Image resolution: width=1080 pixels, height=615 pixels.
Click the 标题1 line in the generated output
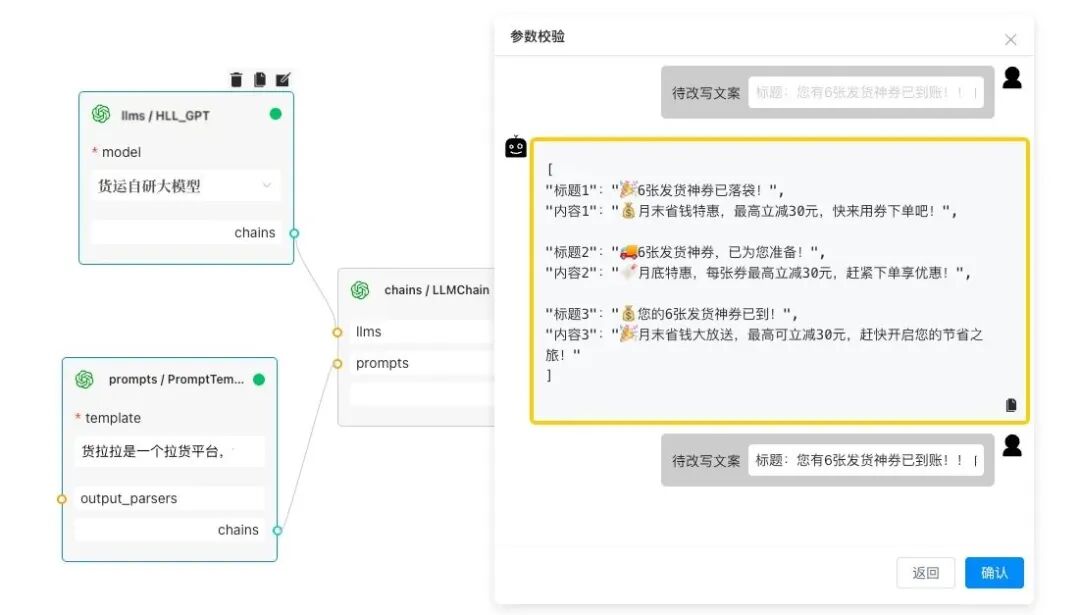pyautogui.click(x=665, y=190)
